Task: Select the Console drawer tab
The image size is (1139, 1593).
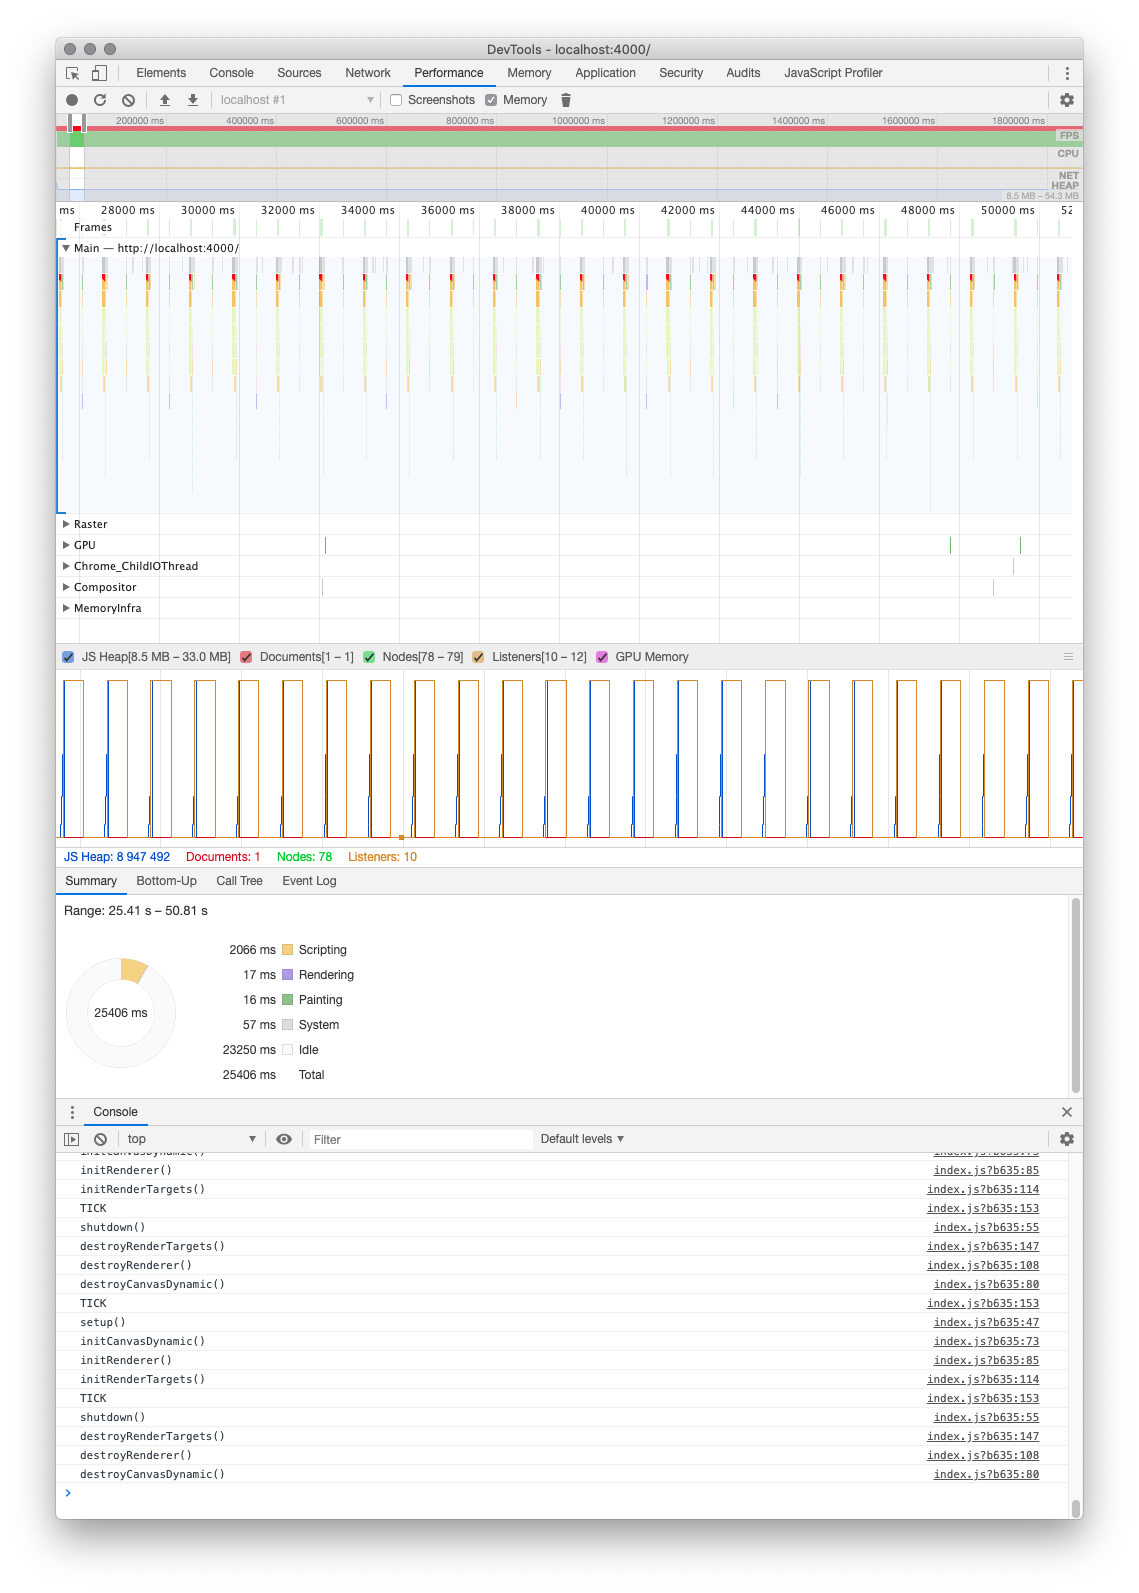Action: [115, 1112]
